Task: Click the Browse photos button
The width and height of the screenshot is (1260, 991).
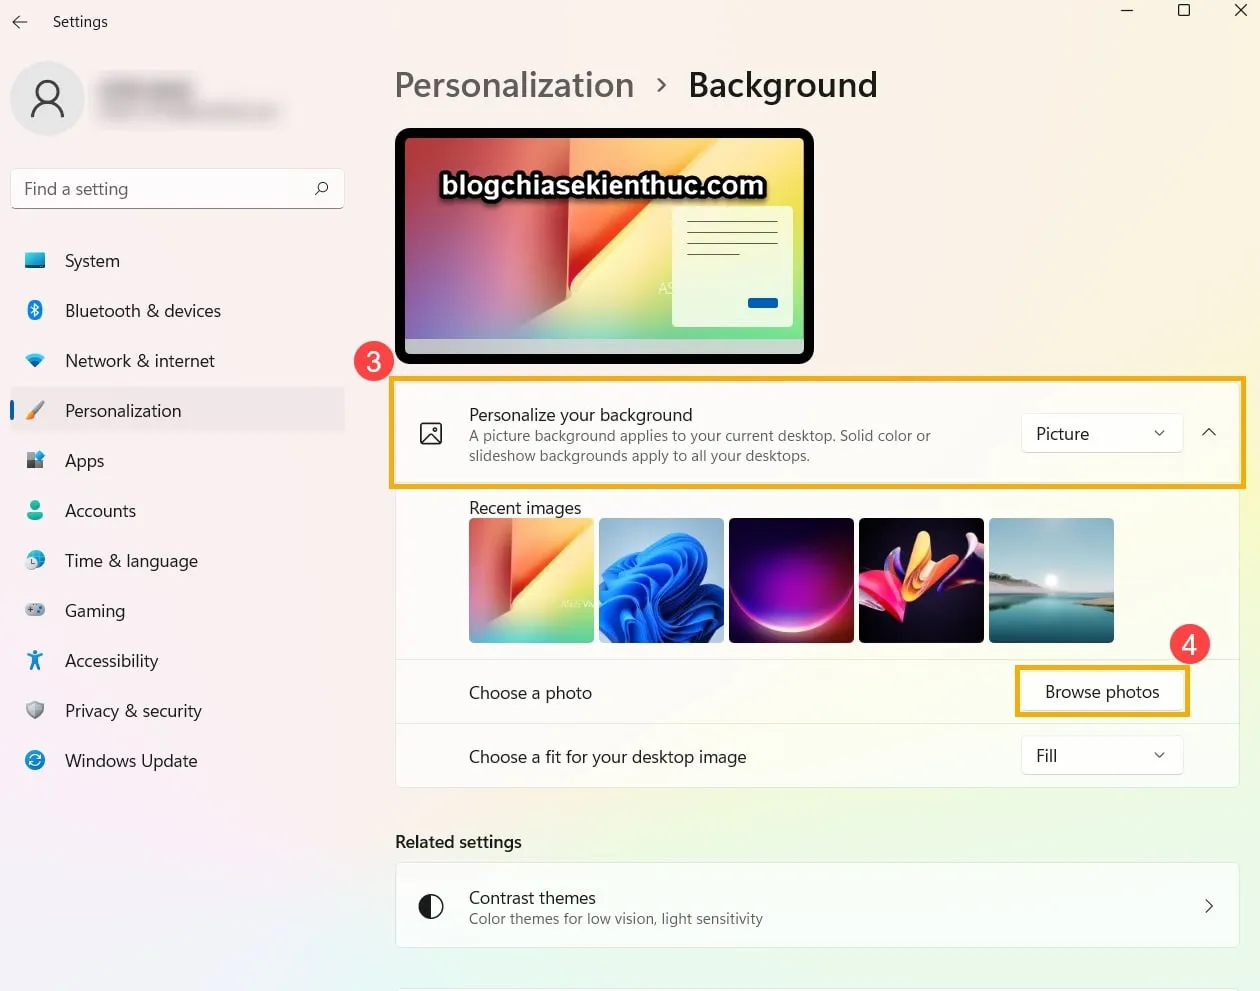Action: [x=1102, y=692]
